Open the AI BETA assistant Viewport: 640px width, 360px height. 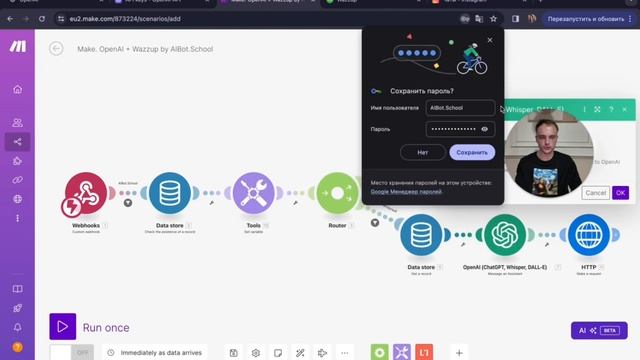tap(599, 331)
